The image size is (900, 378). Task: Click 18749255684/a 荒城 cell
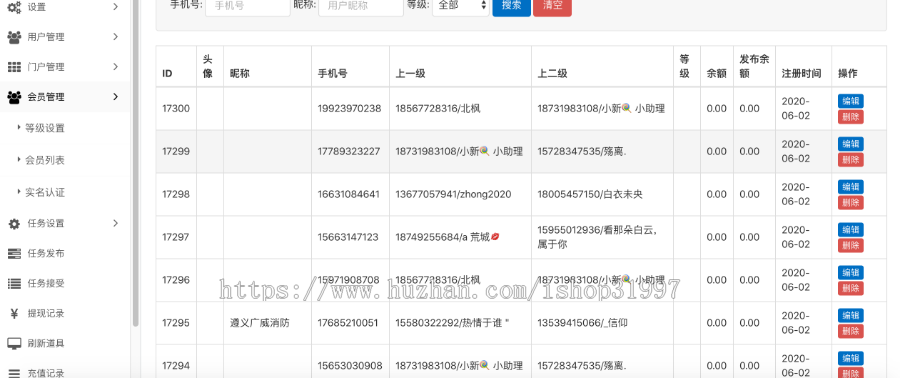point(447,237)
